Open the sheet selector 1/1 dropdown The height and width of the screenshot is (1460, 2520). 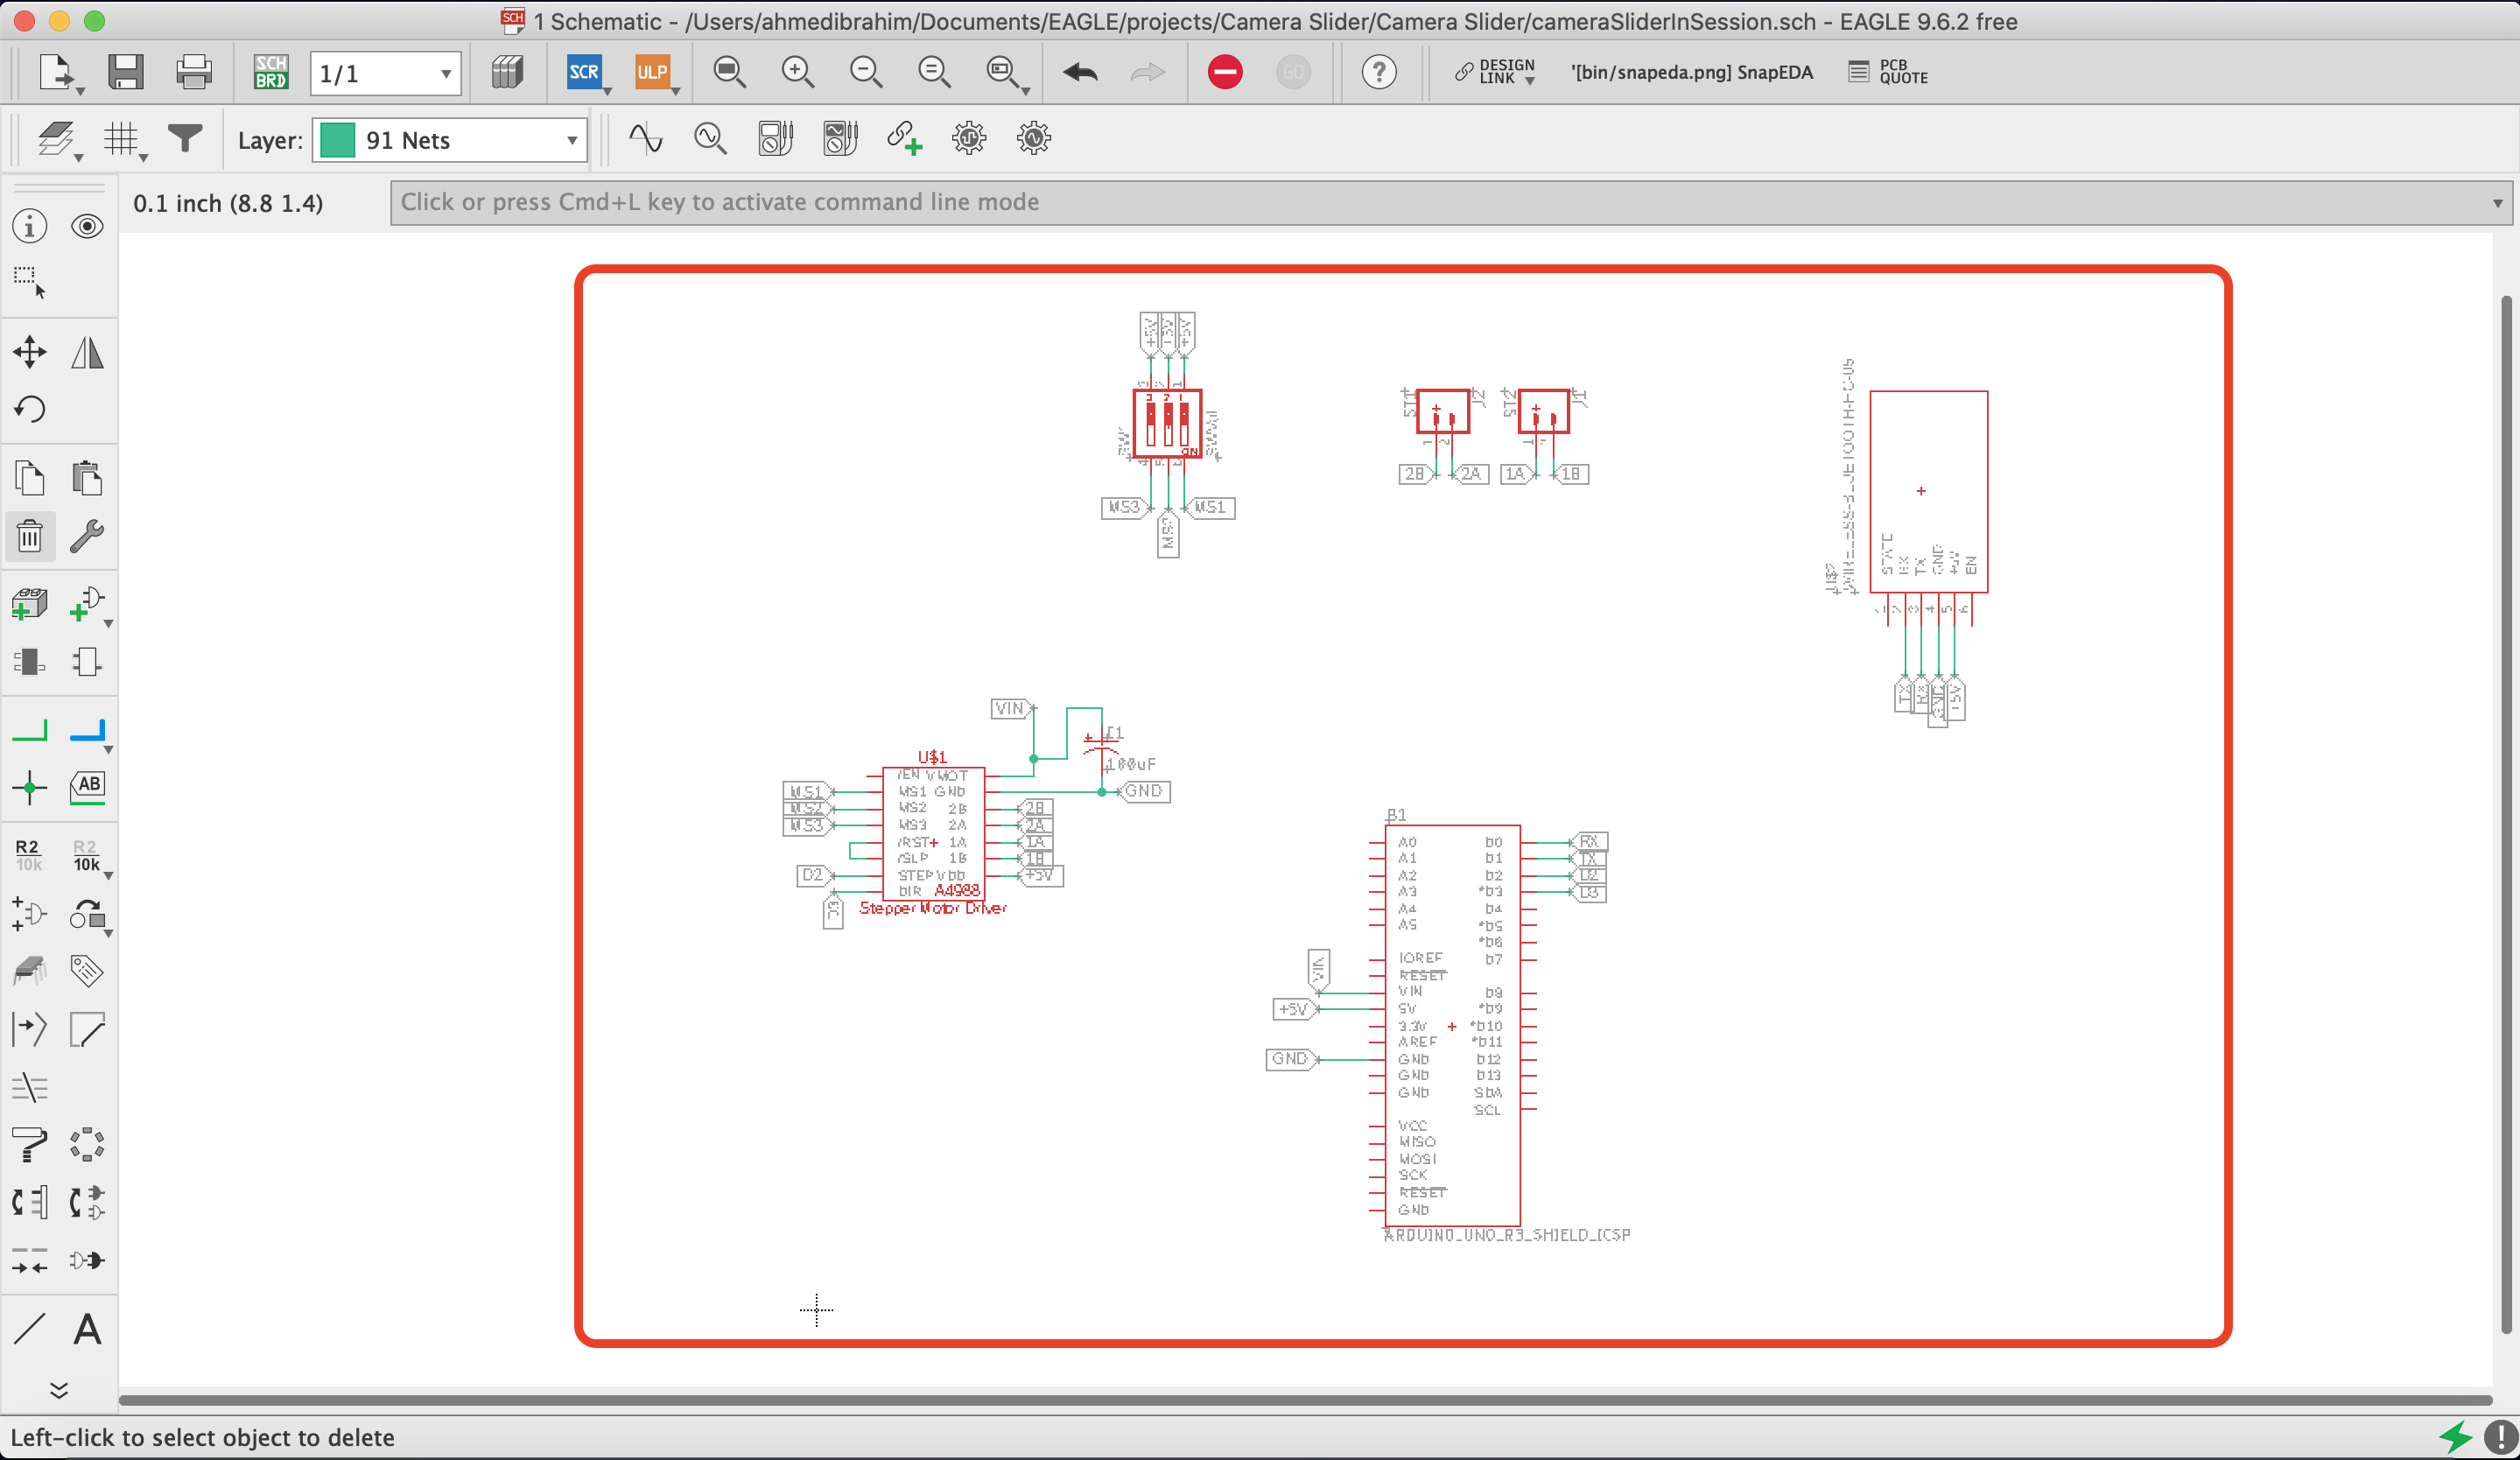(x=385, y=74)
